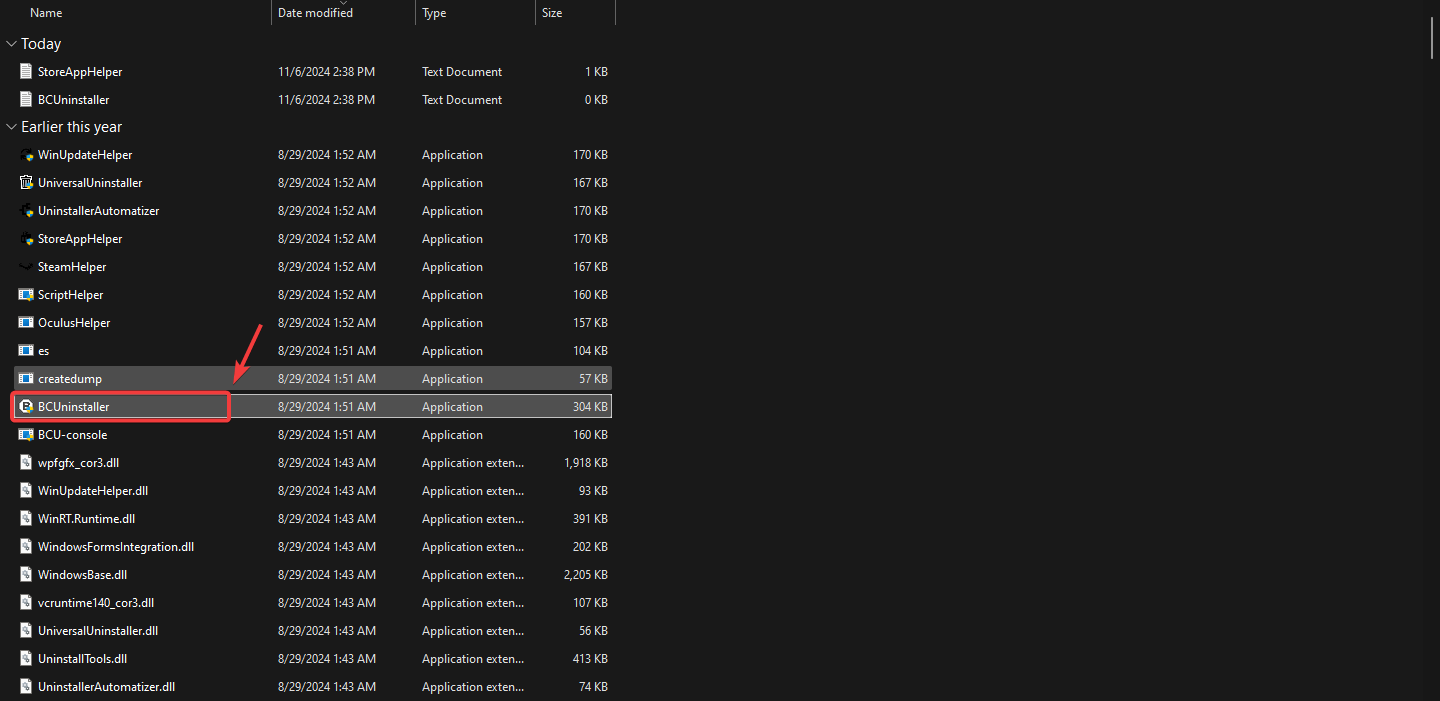Click the wpfgfx_cor3.dll file icon
This screenshot has width=1440, height=701.
pos(27,463)
